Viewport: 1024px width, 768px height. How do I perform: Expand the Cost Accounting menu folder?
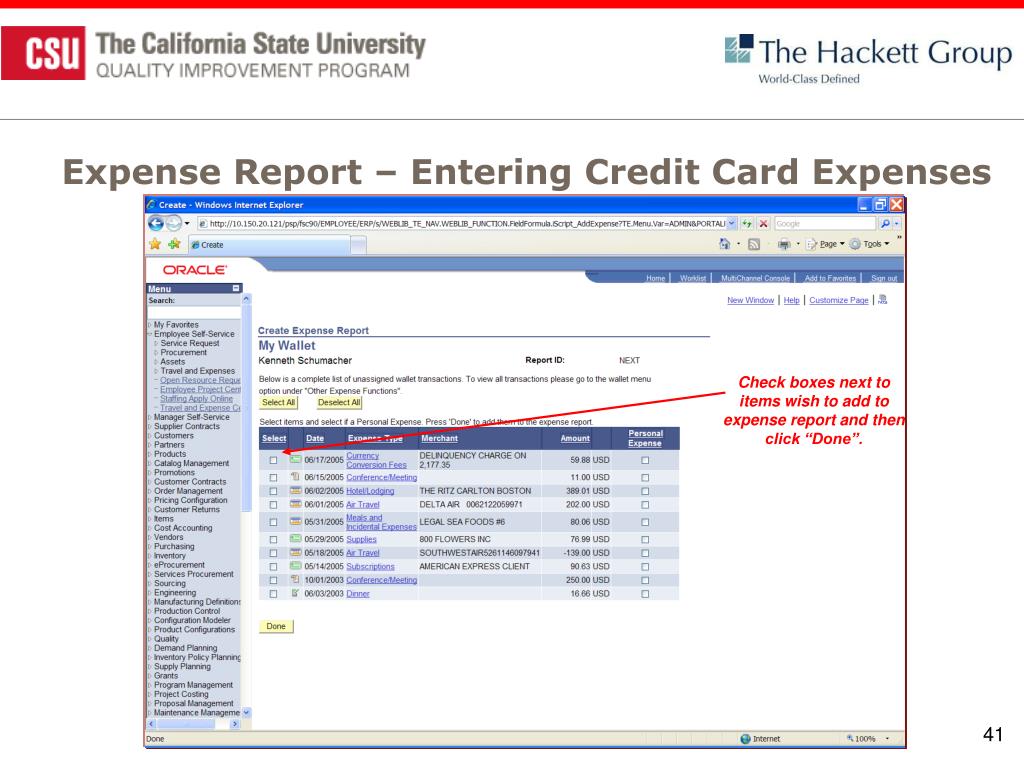click(x=150, y=528)
